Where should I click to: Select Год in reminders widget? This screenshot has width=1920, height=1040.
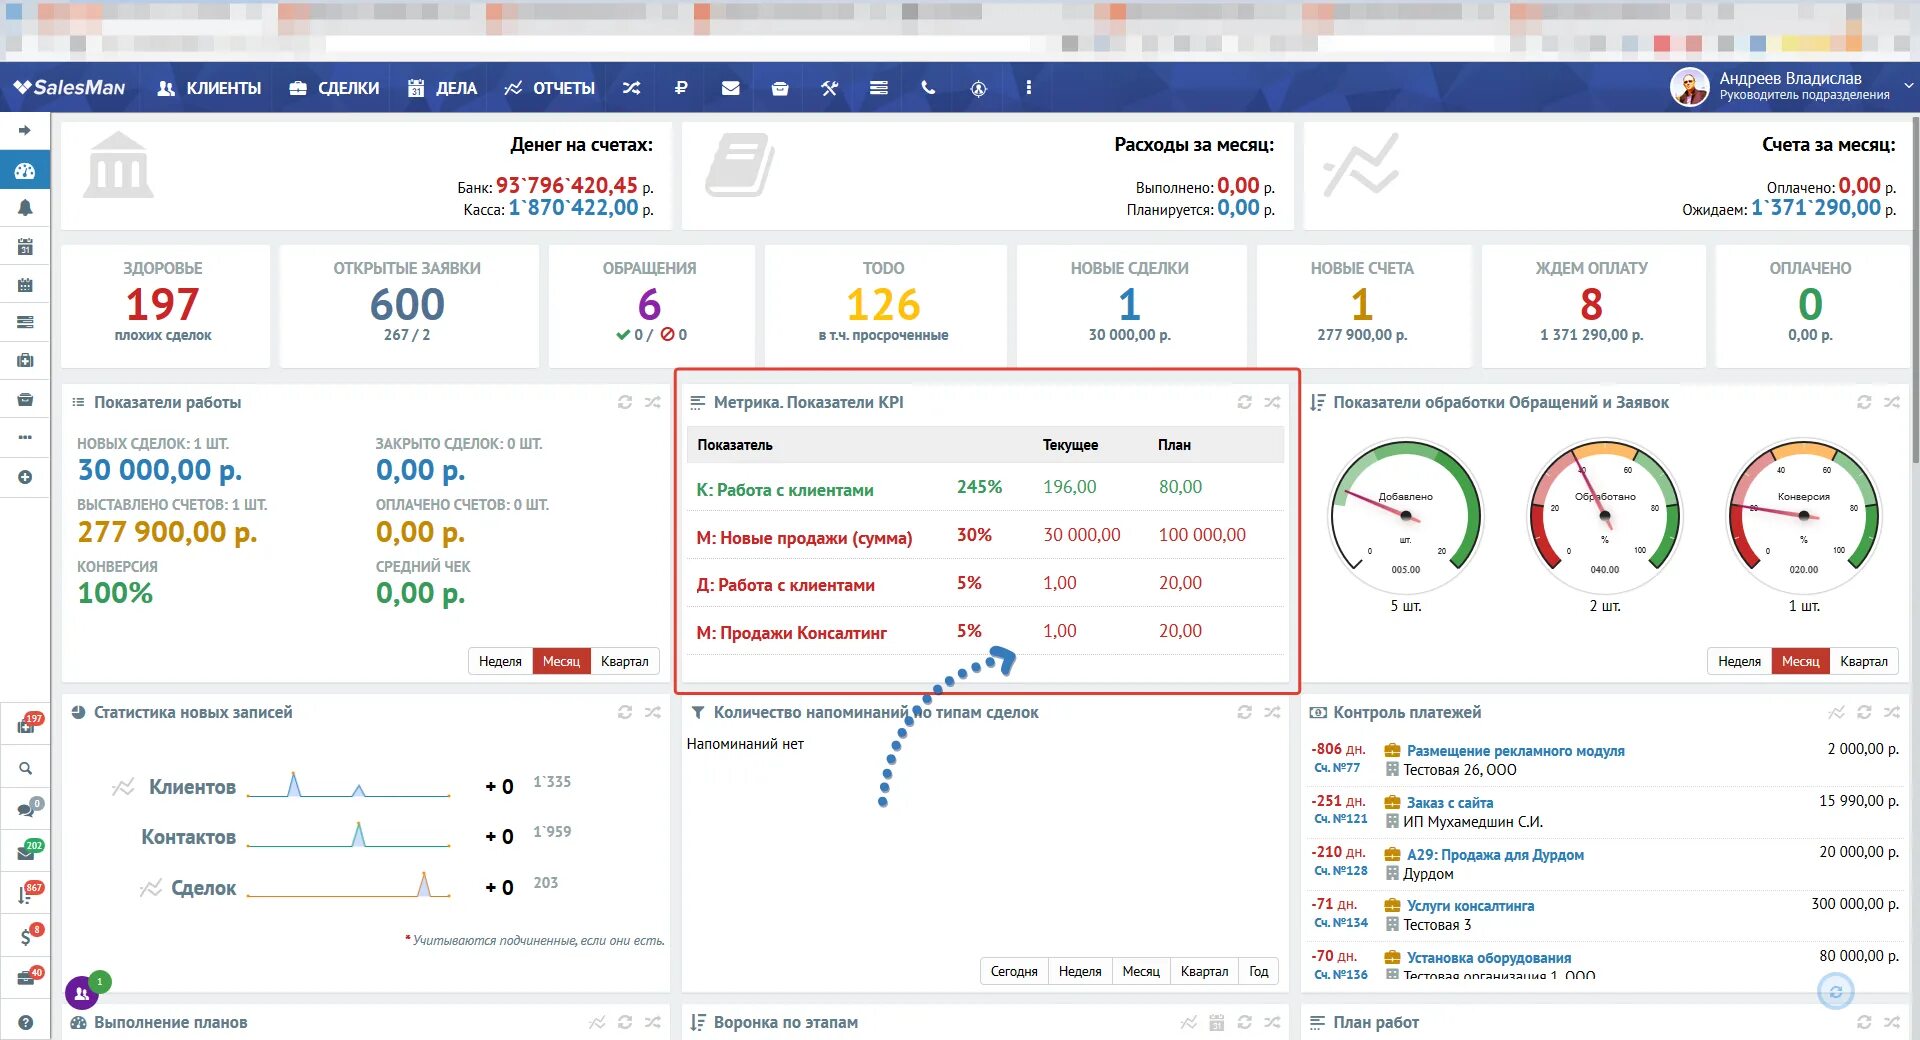click(x=1259, y=971)
